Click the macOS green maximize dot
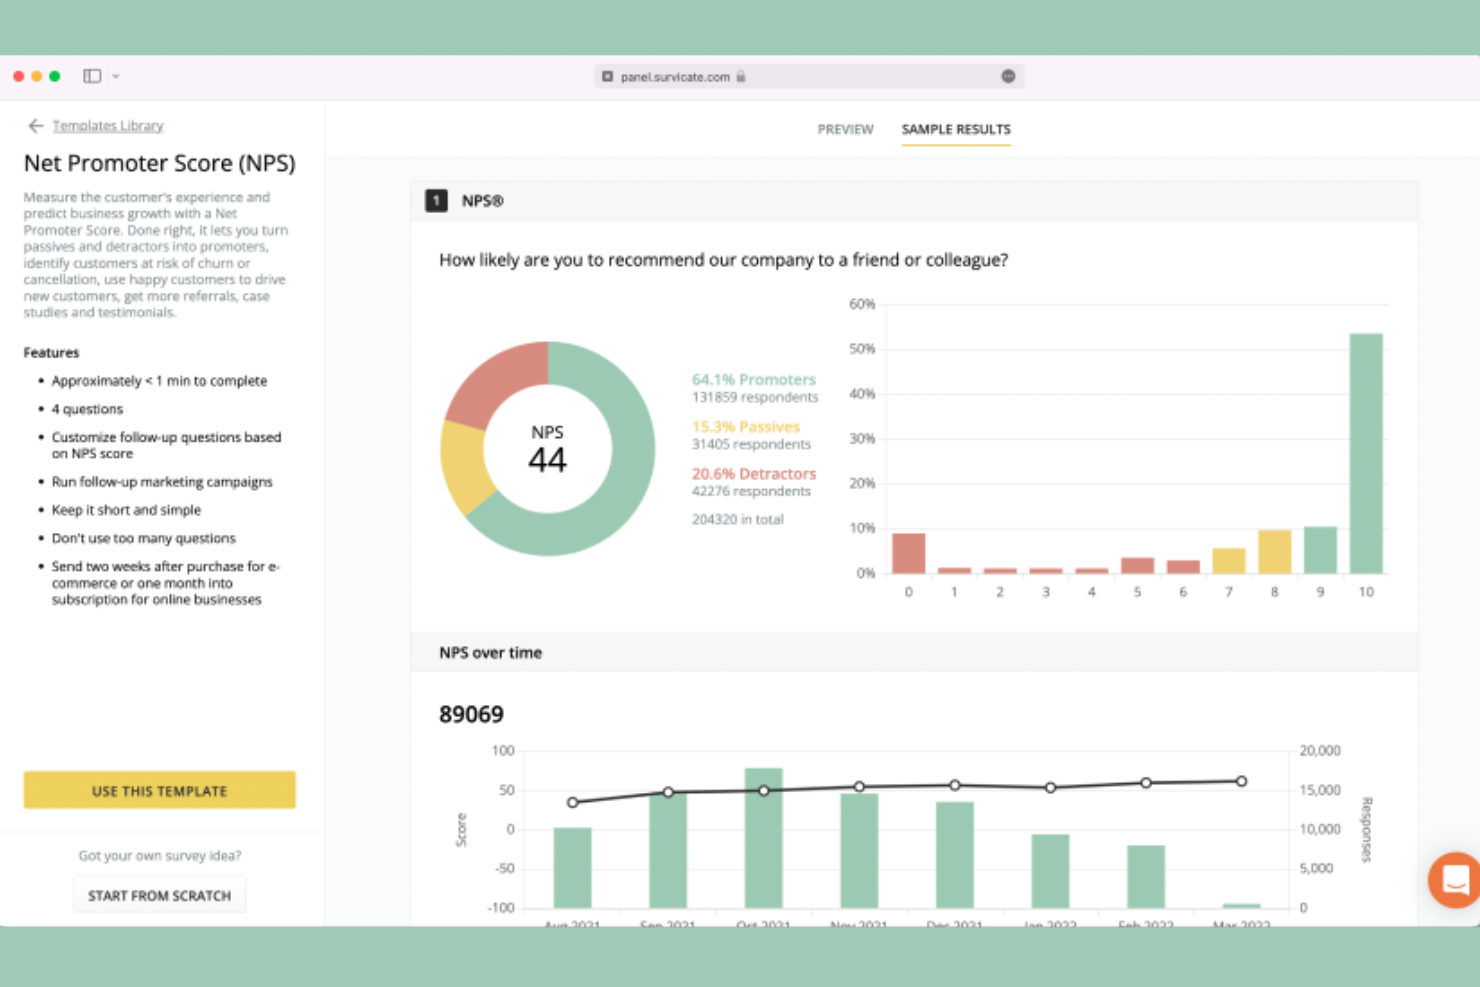Image resolution: width=1480 pixels, height=987 pixels. point(54,75)
